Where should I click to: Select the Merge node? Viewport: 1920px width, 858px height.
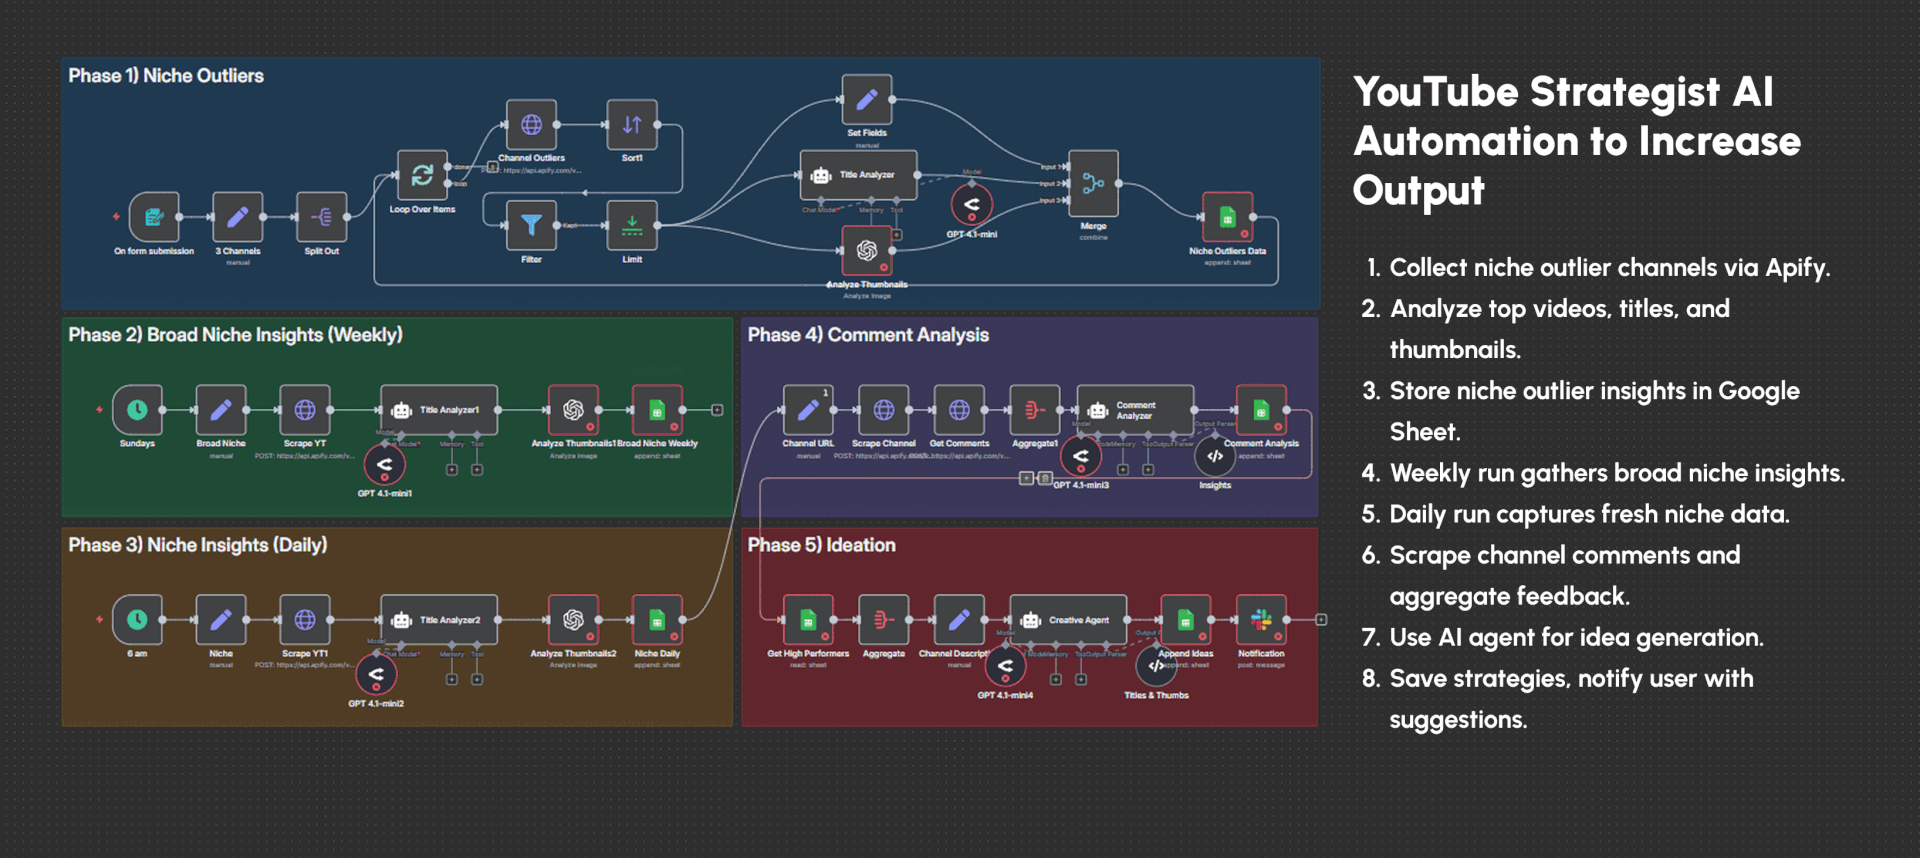(x=1093, y=183)
